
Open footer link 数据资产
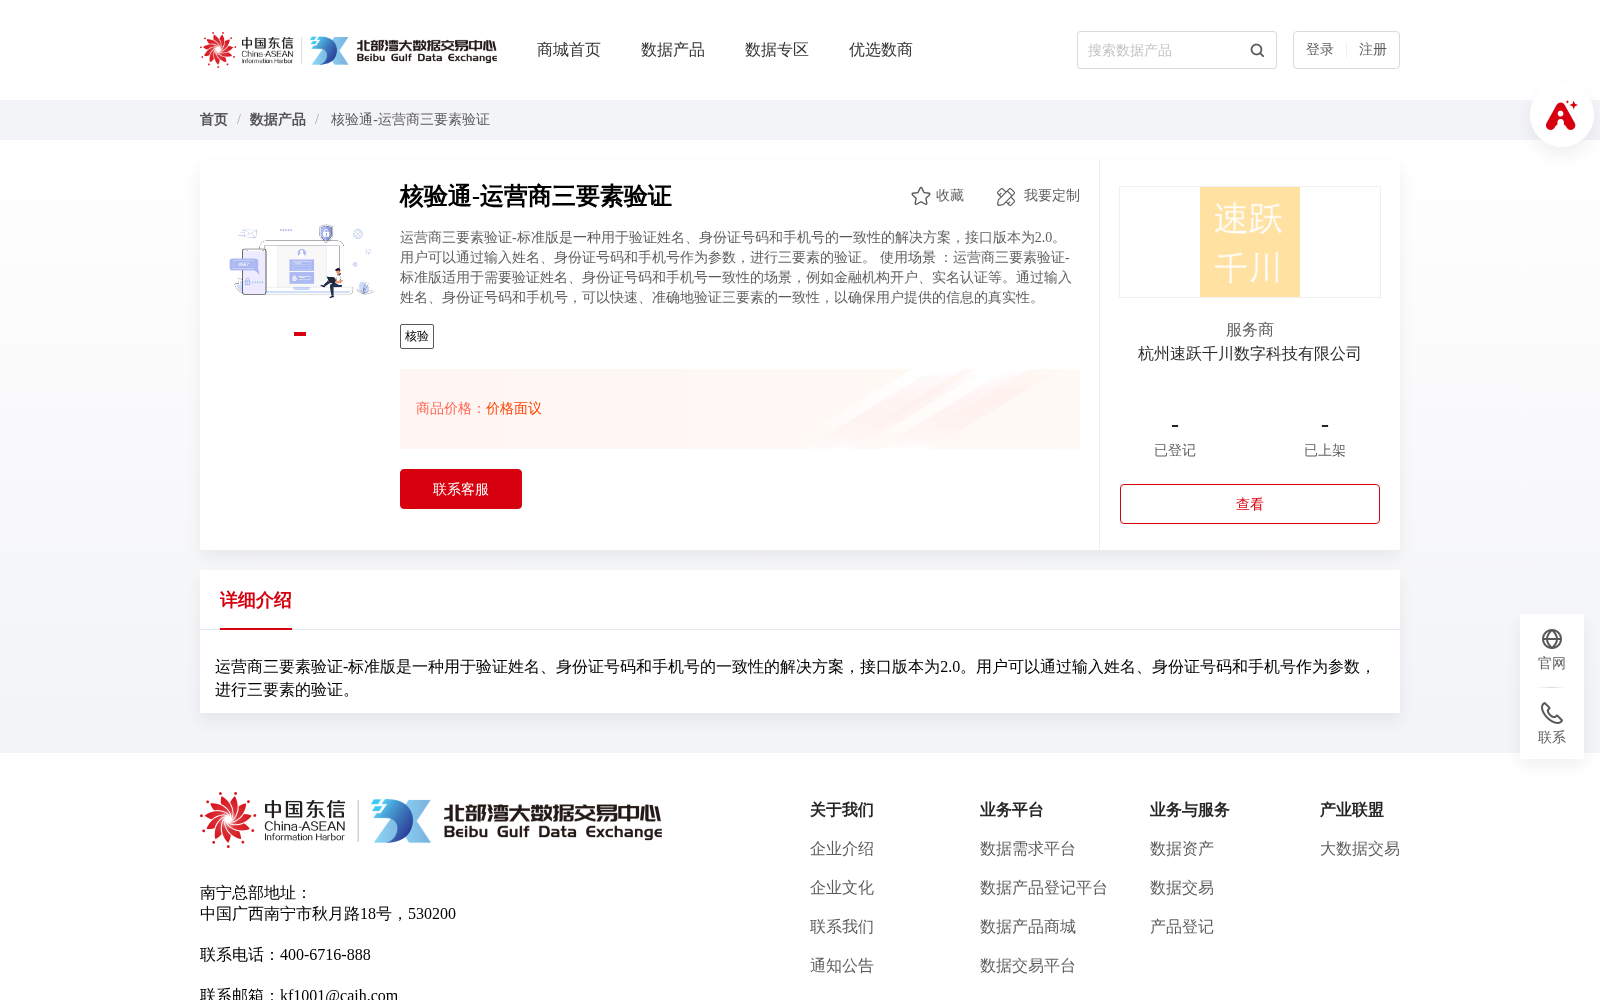(x=1182, y=849)
